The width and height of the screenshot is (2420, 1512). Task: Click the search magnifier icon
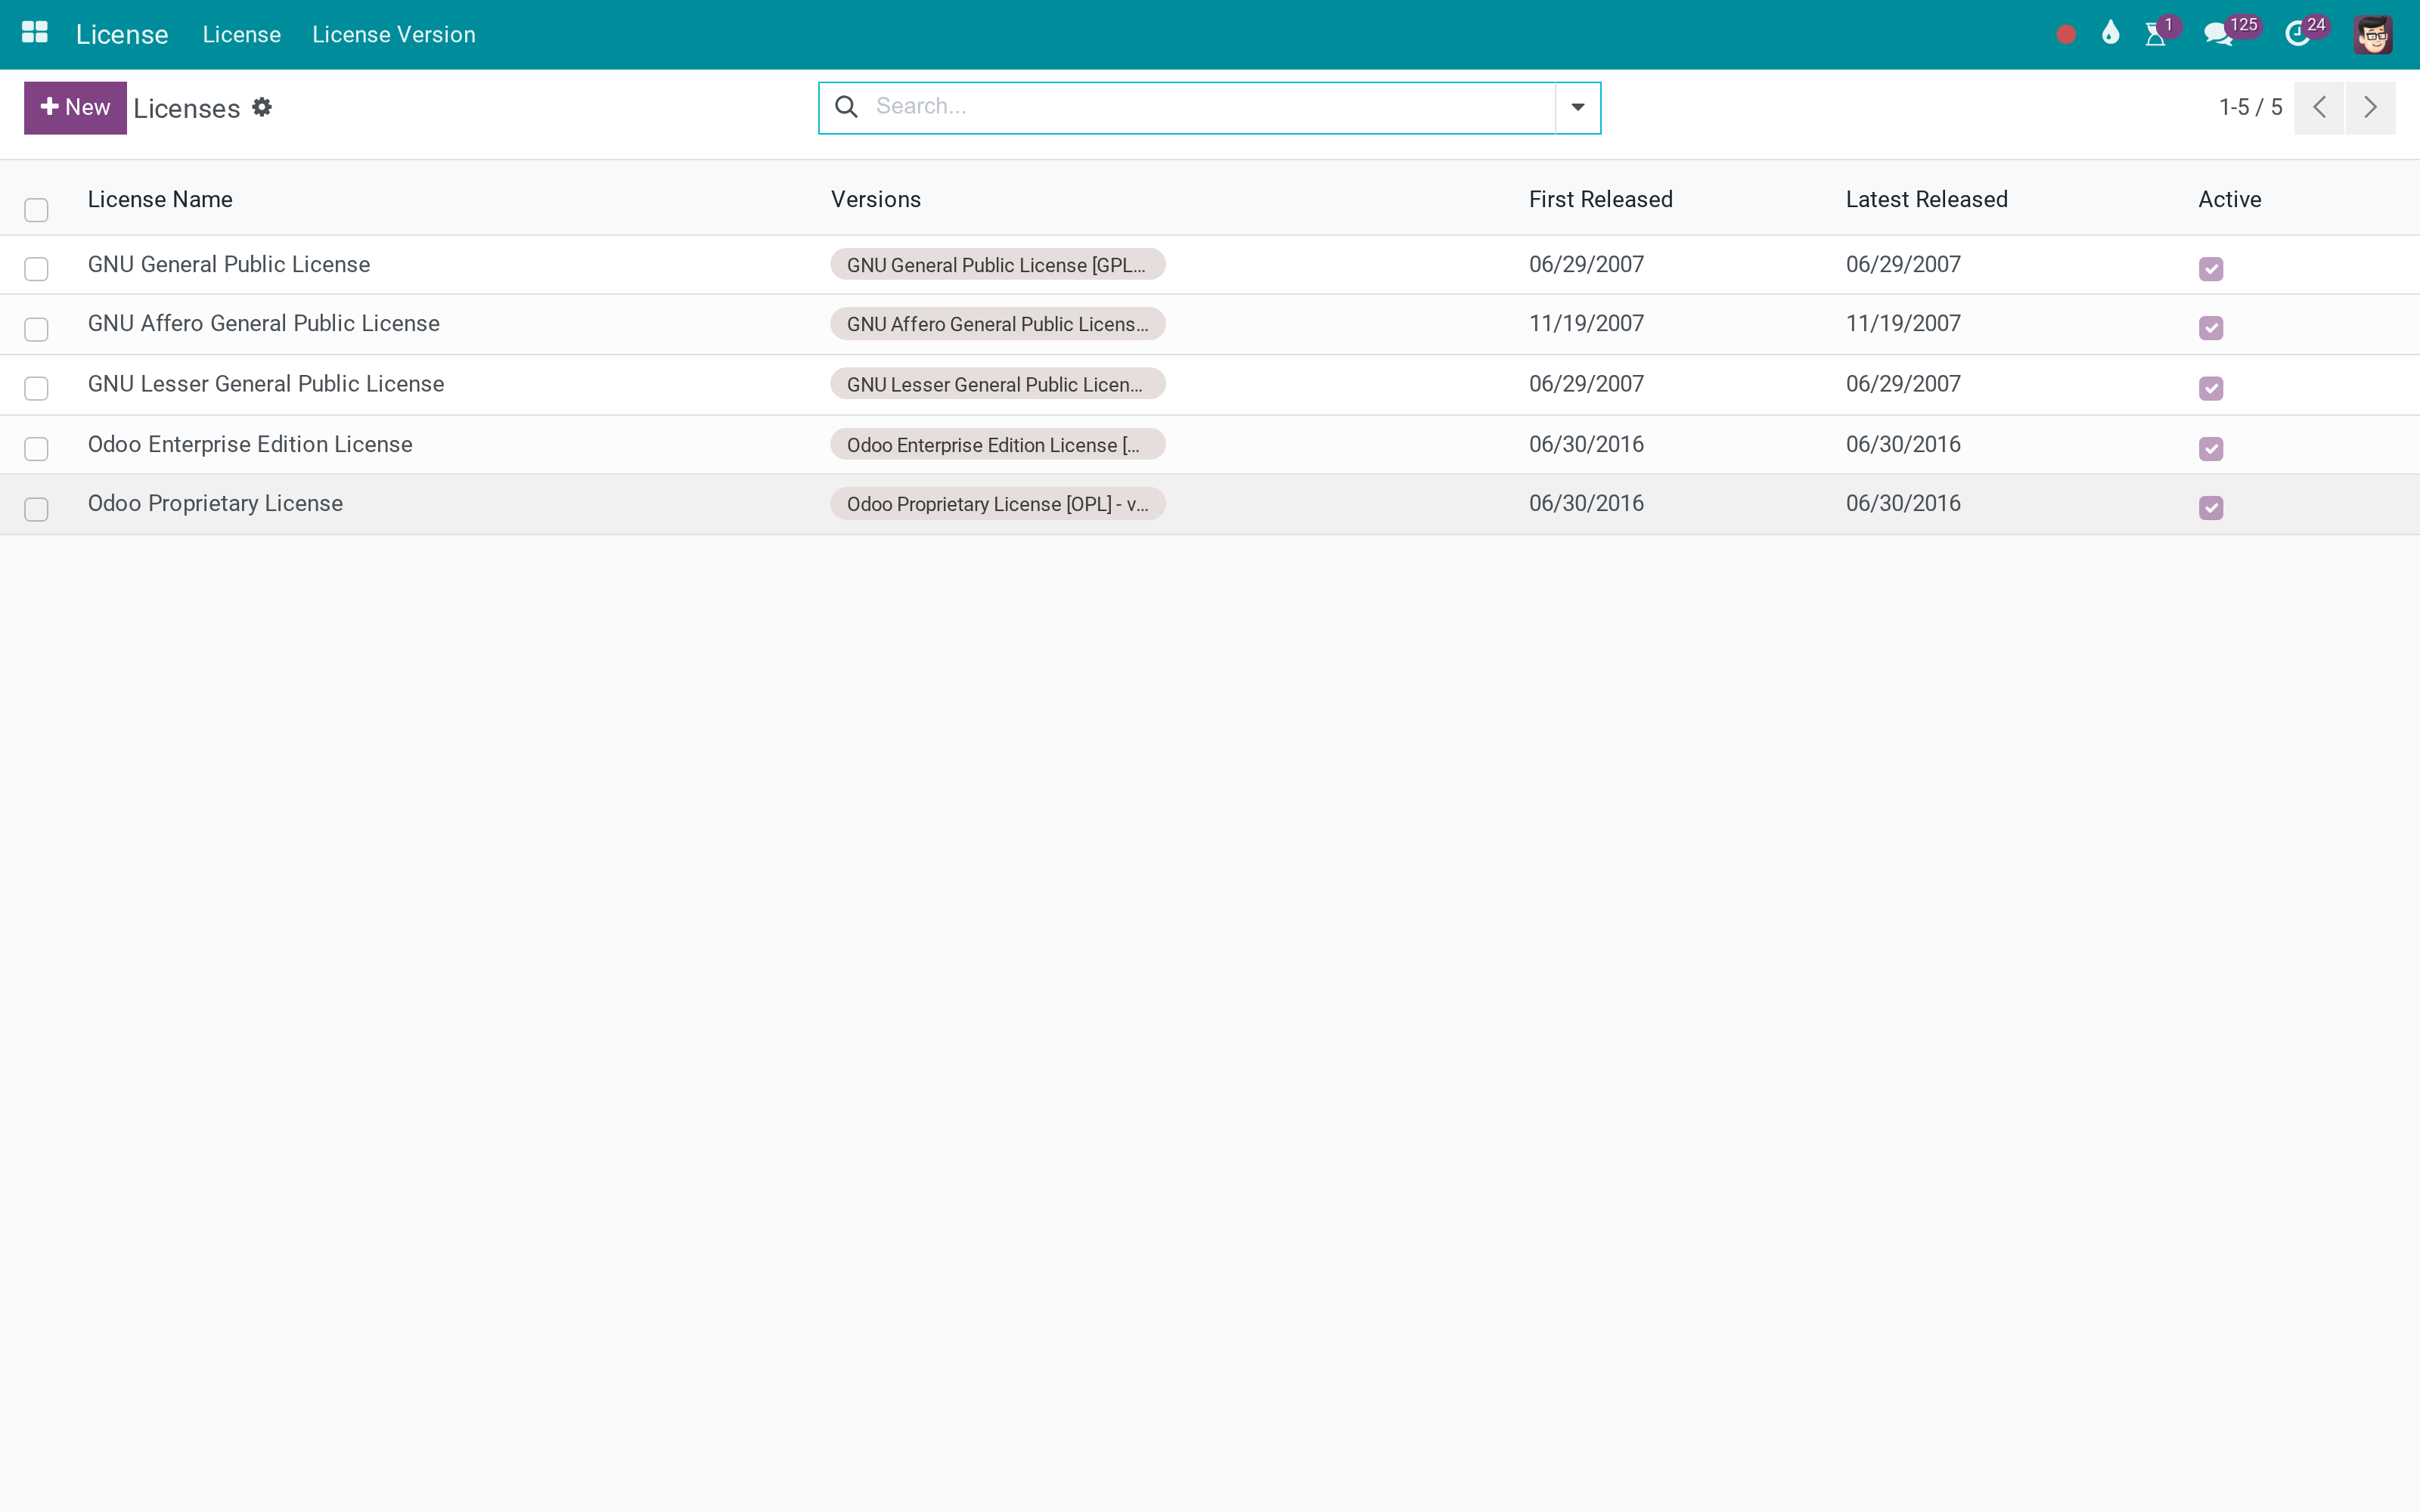pos(846,107)
